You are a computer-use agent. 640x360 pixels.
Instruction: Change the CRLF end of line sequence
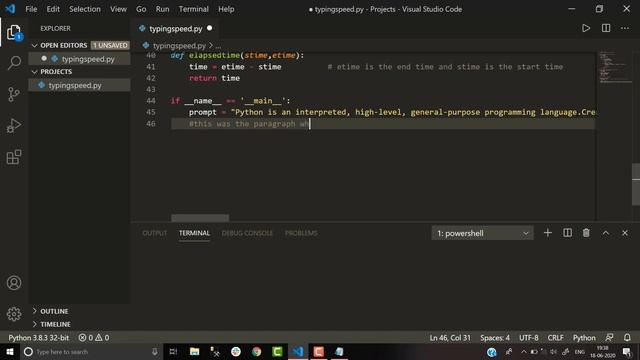(x=556, y=338)
